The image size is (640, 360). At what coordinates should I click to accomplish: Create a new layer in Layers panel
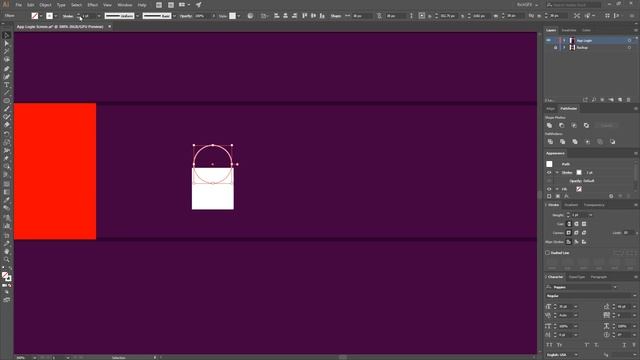(x=620, y=100)
